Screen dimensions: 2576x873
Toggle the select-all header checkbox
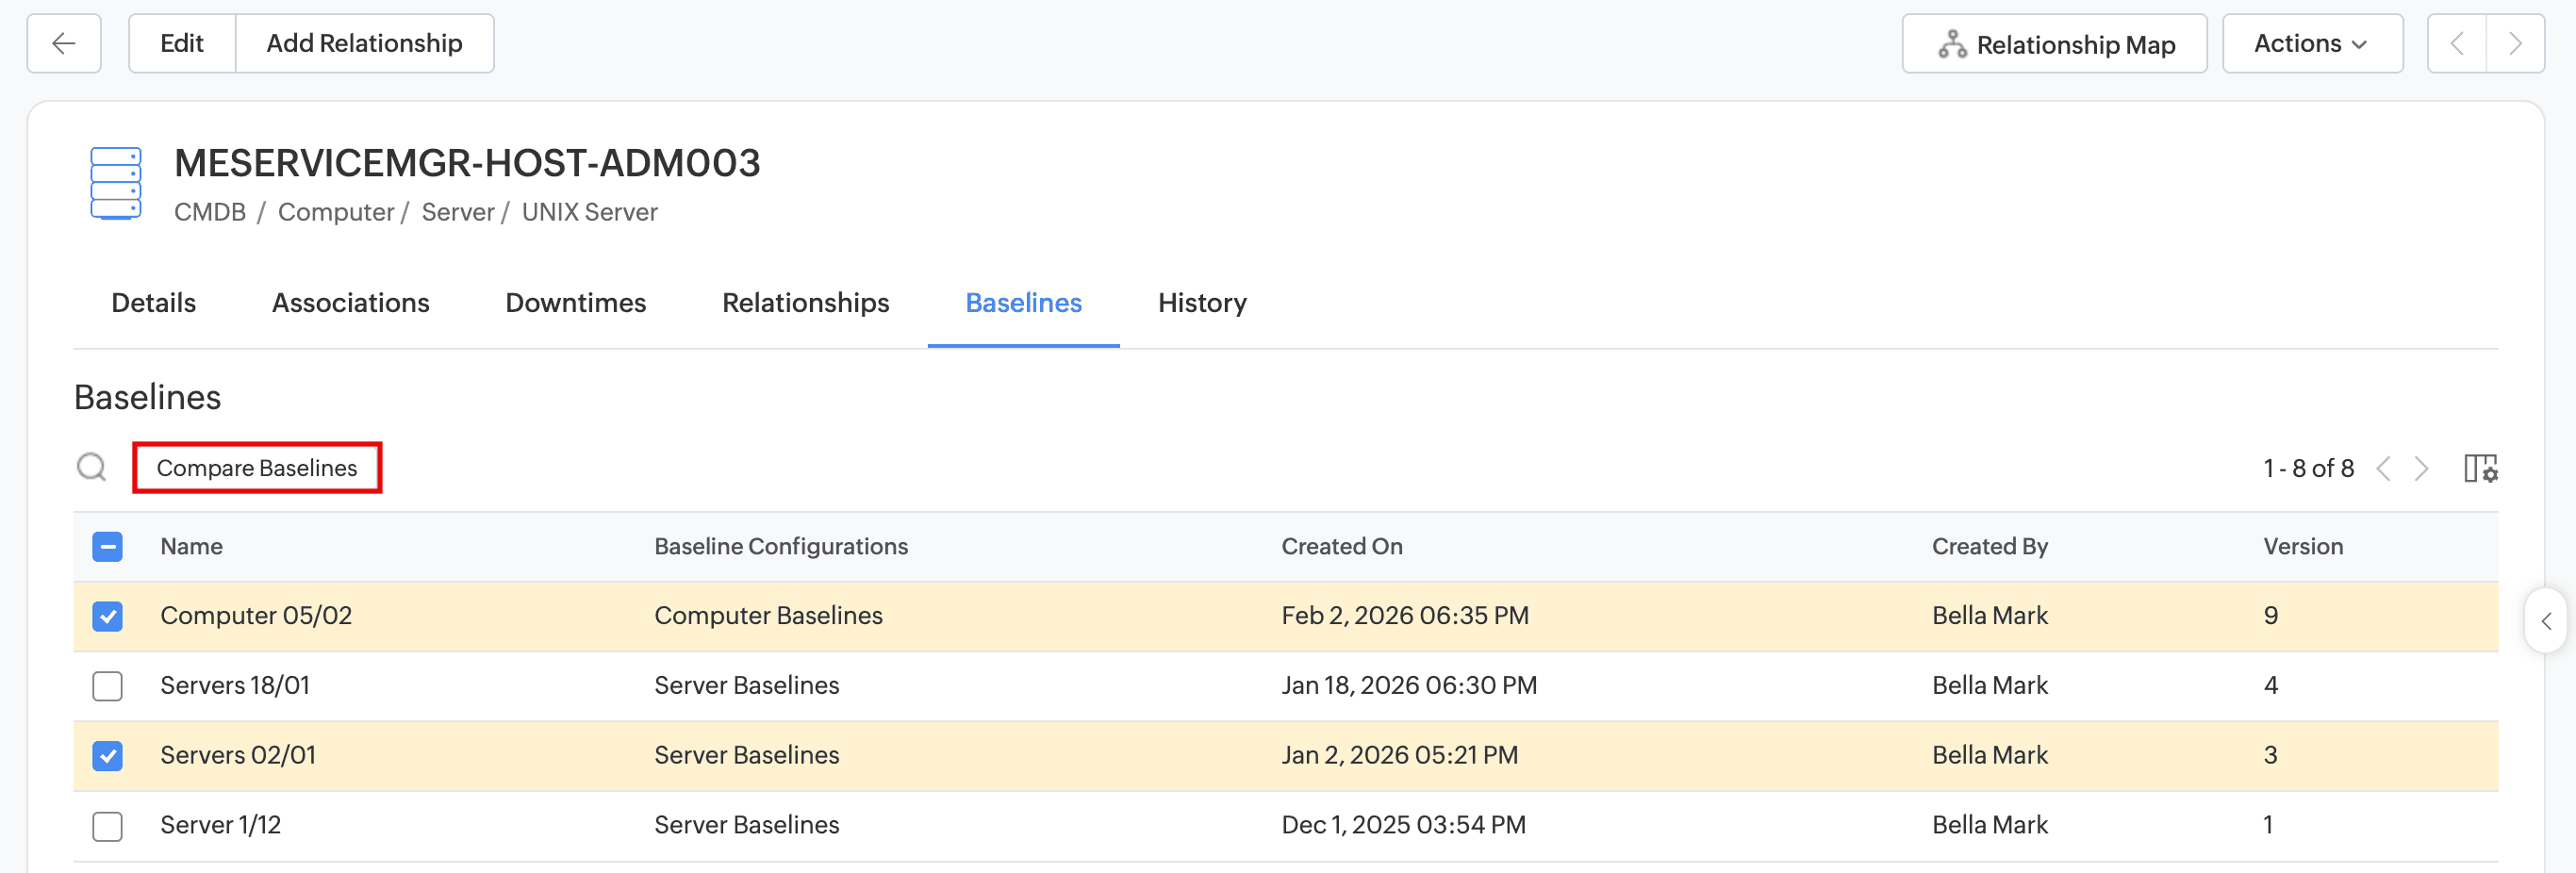108,547
